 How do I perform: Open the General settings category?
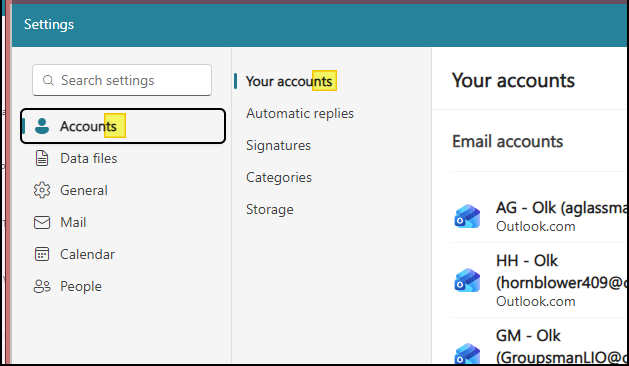tap(123, 190)
